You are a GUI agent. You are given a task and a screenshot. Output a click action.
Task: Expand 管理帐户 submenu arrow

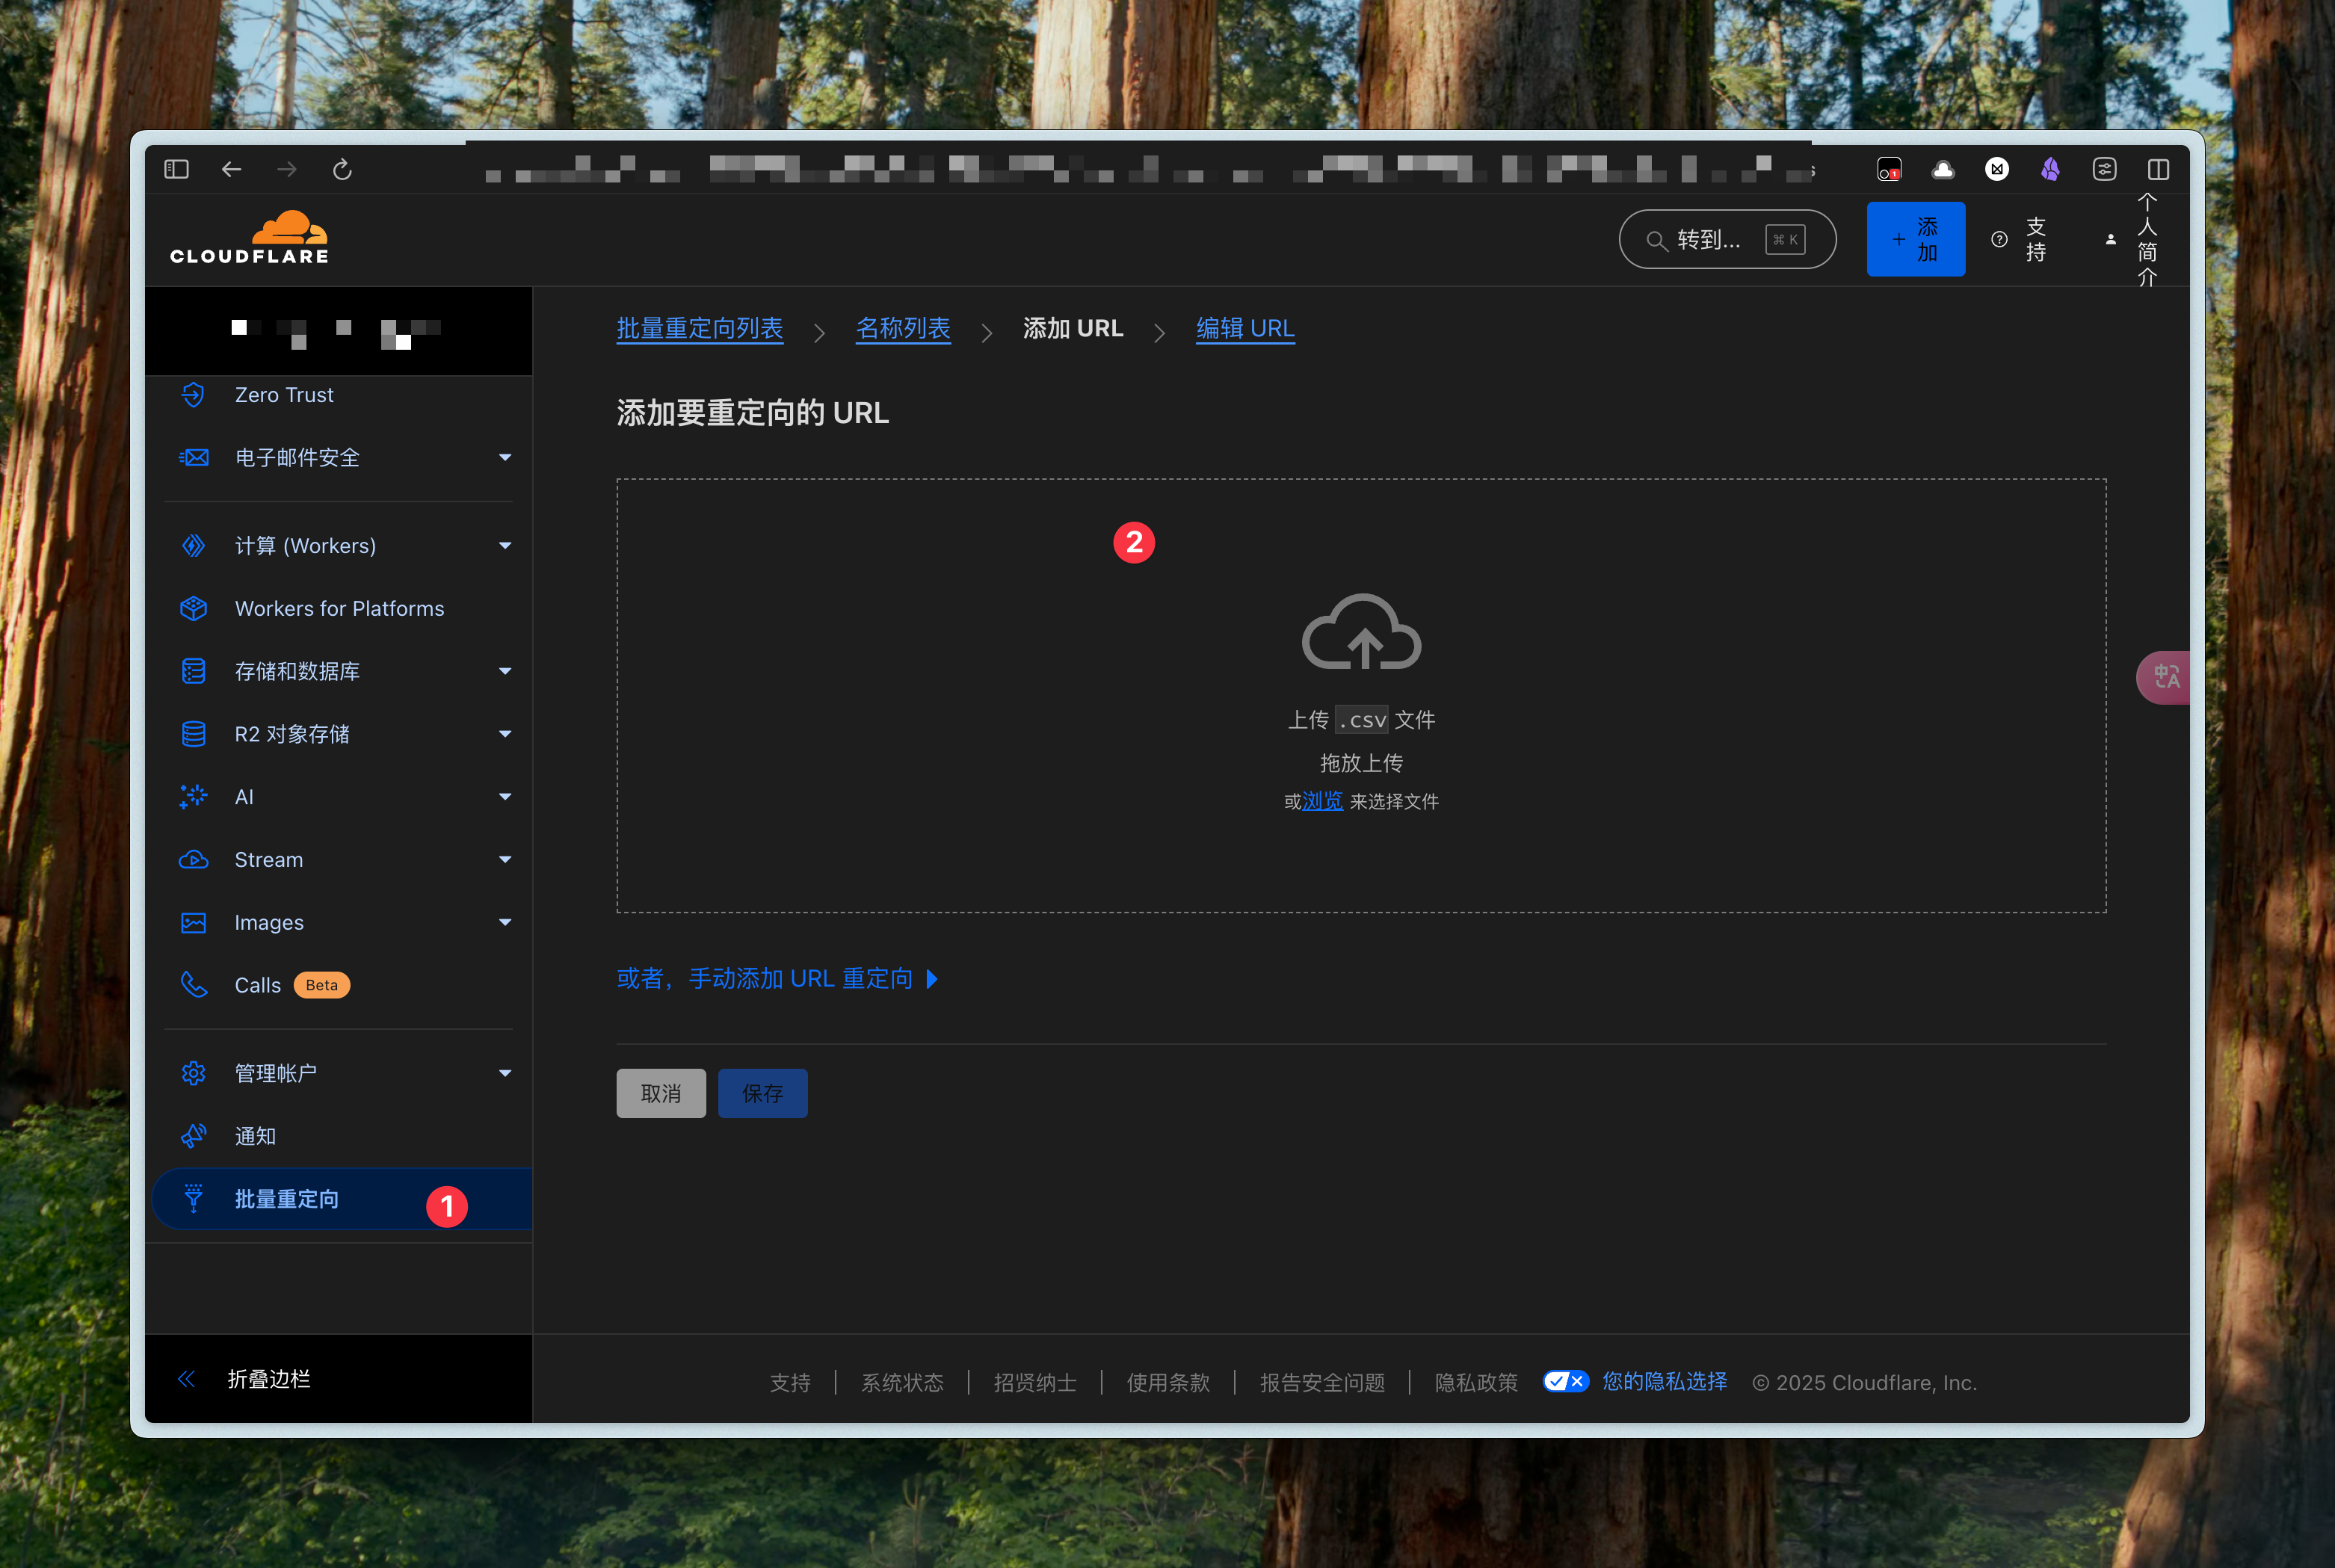pyautogui.click(x=505, y=1073)
